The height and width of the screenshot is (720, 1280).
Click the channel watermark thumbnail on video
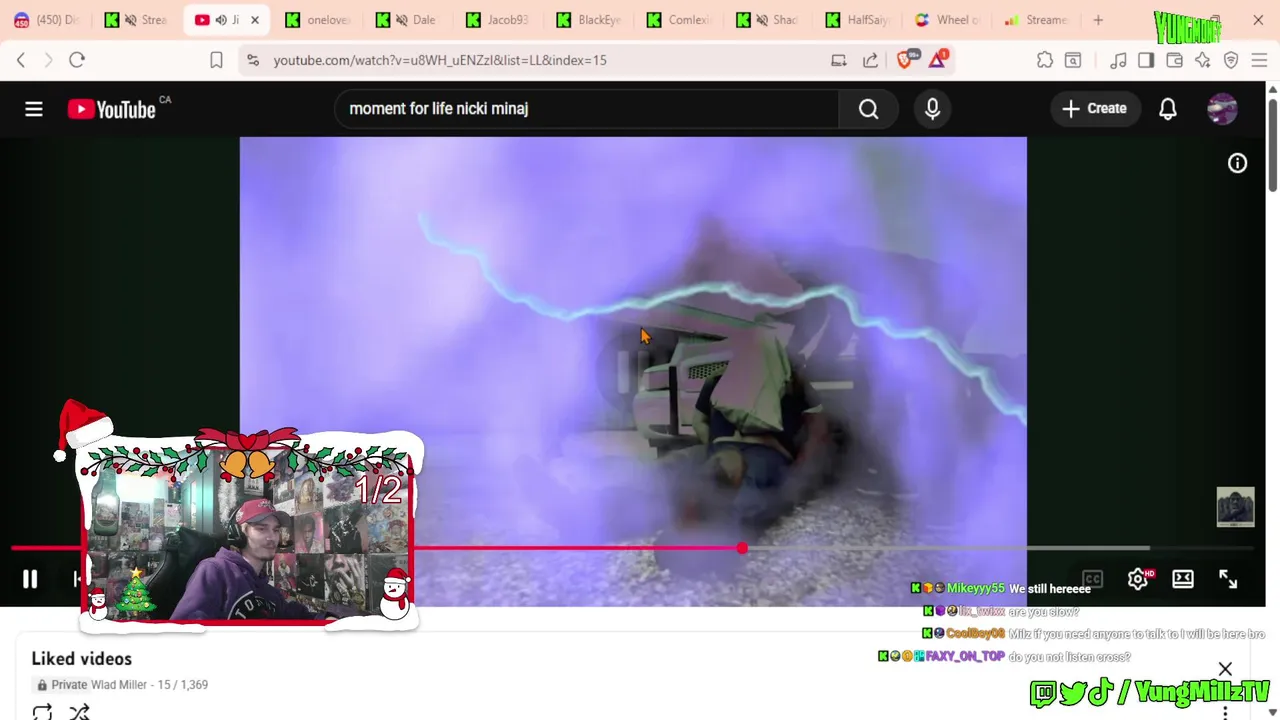coord(1235,507)
